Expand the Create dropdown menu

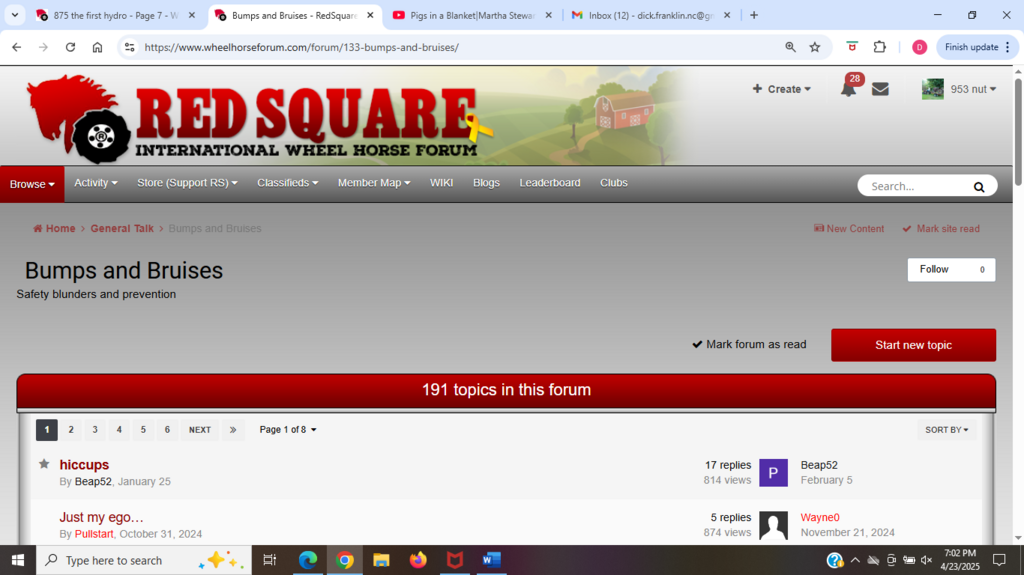781,89
